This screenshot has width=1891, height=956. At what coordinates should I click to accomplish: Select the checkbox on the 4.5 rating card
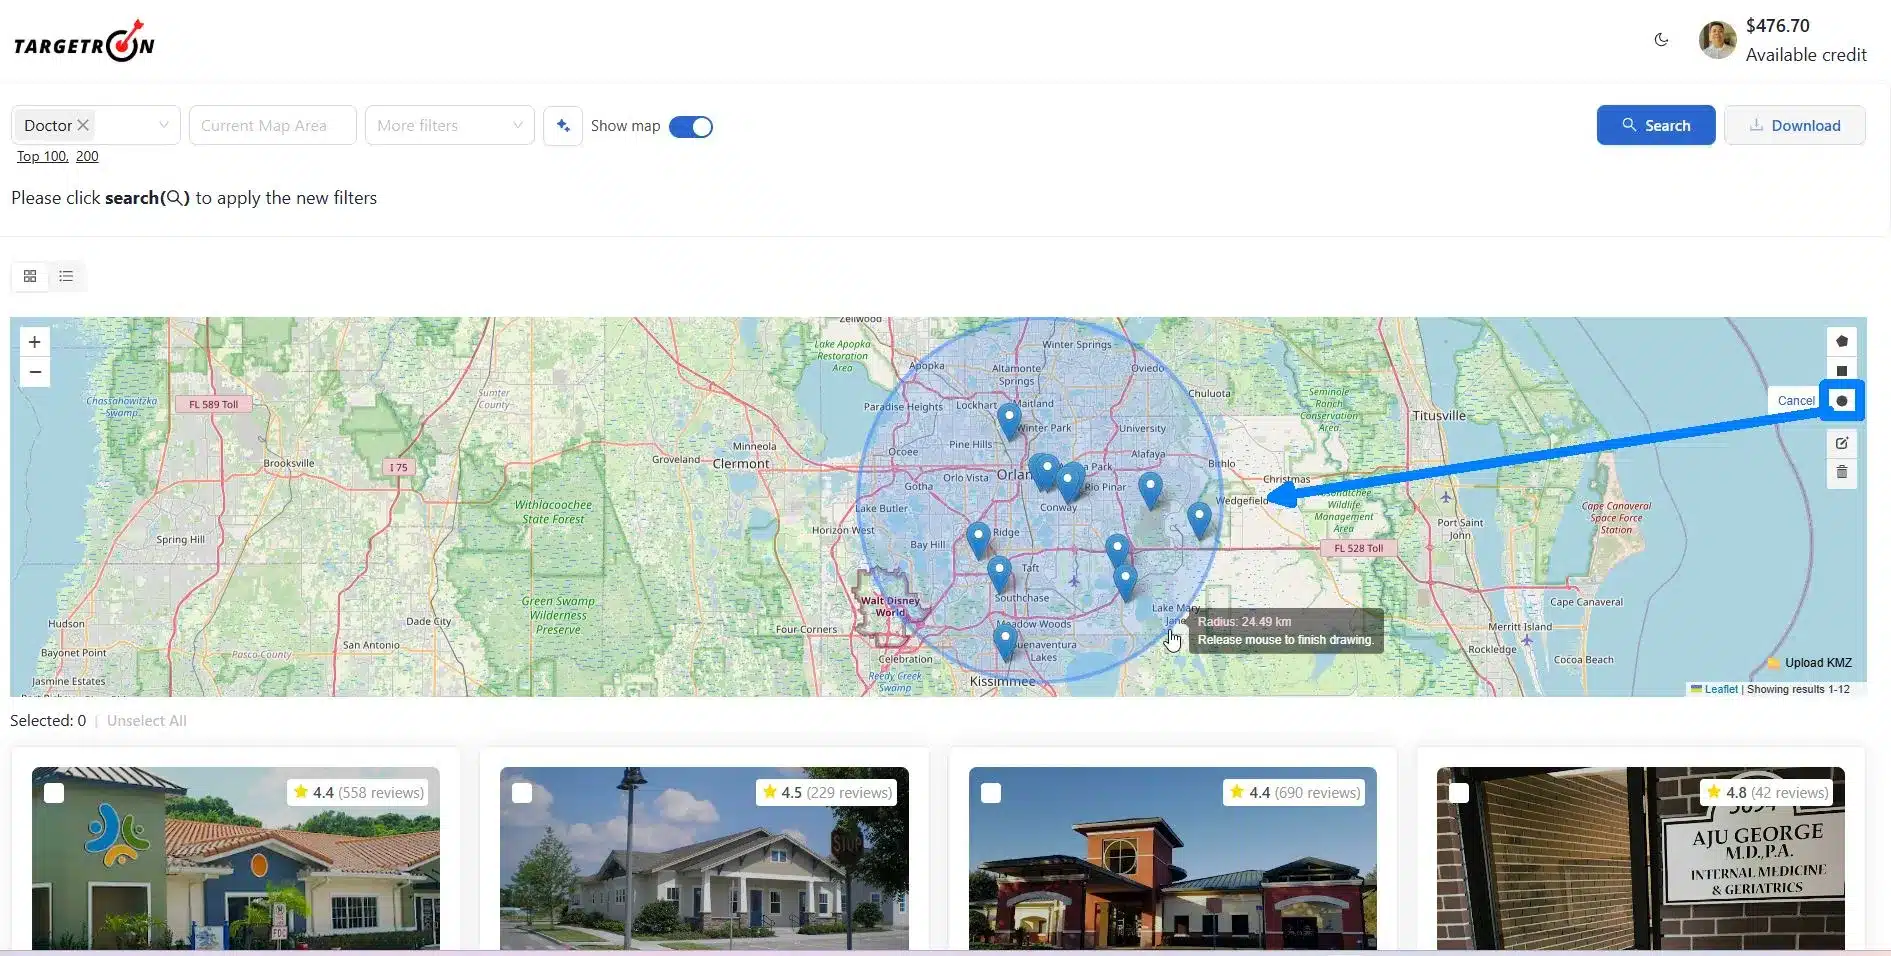(522, 793)
